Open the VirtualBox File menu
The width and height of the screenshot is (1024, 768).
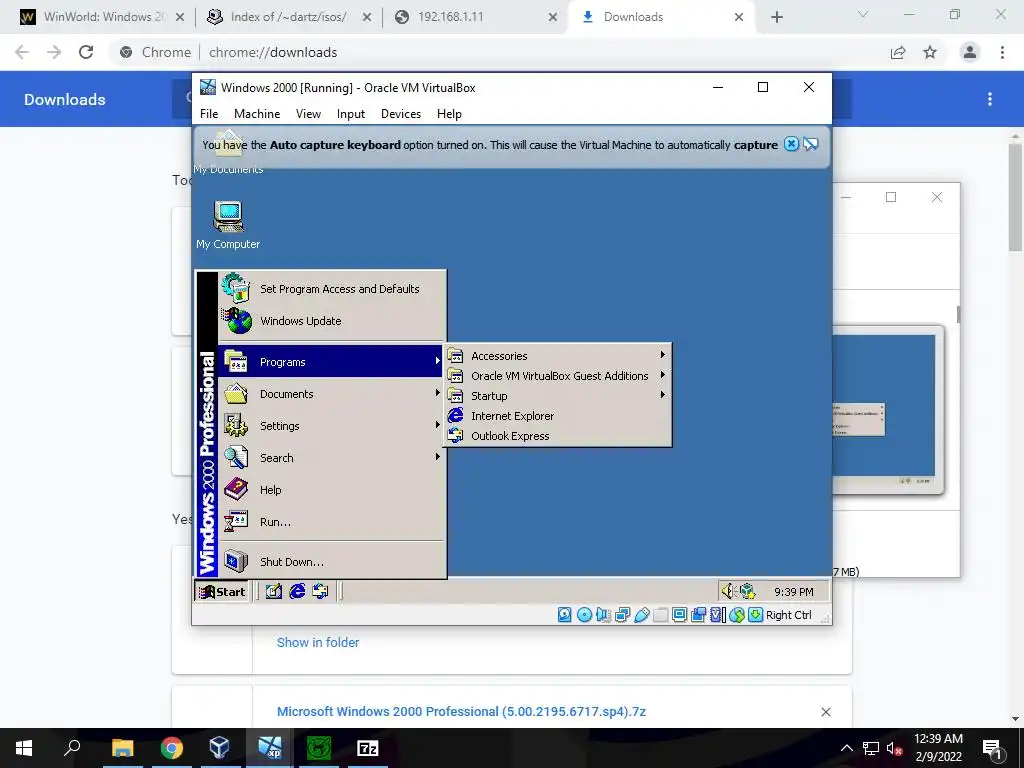(x=209, y=114)
